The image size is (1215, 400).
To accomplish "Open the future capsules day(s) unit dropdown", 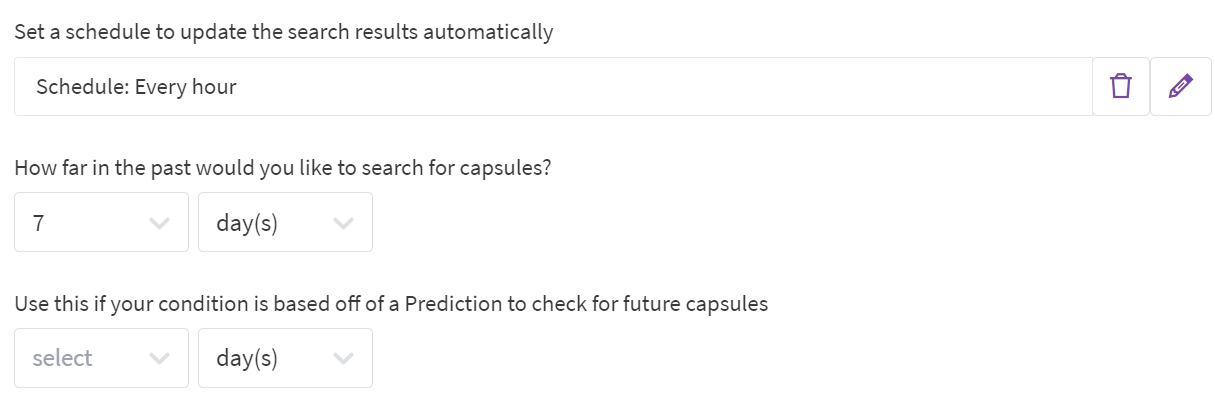I will (x=270, y=358).
